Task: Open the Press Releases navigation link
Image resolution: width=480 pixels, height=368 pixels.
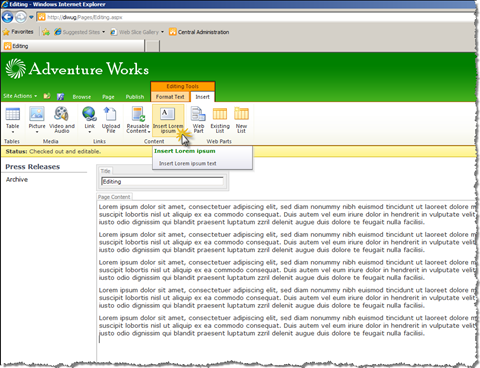Action: [x=33, y=167]
